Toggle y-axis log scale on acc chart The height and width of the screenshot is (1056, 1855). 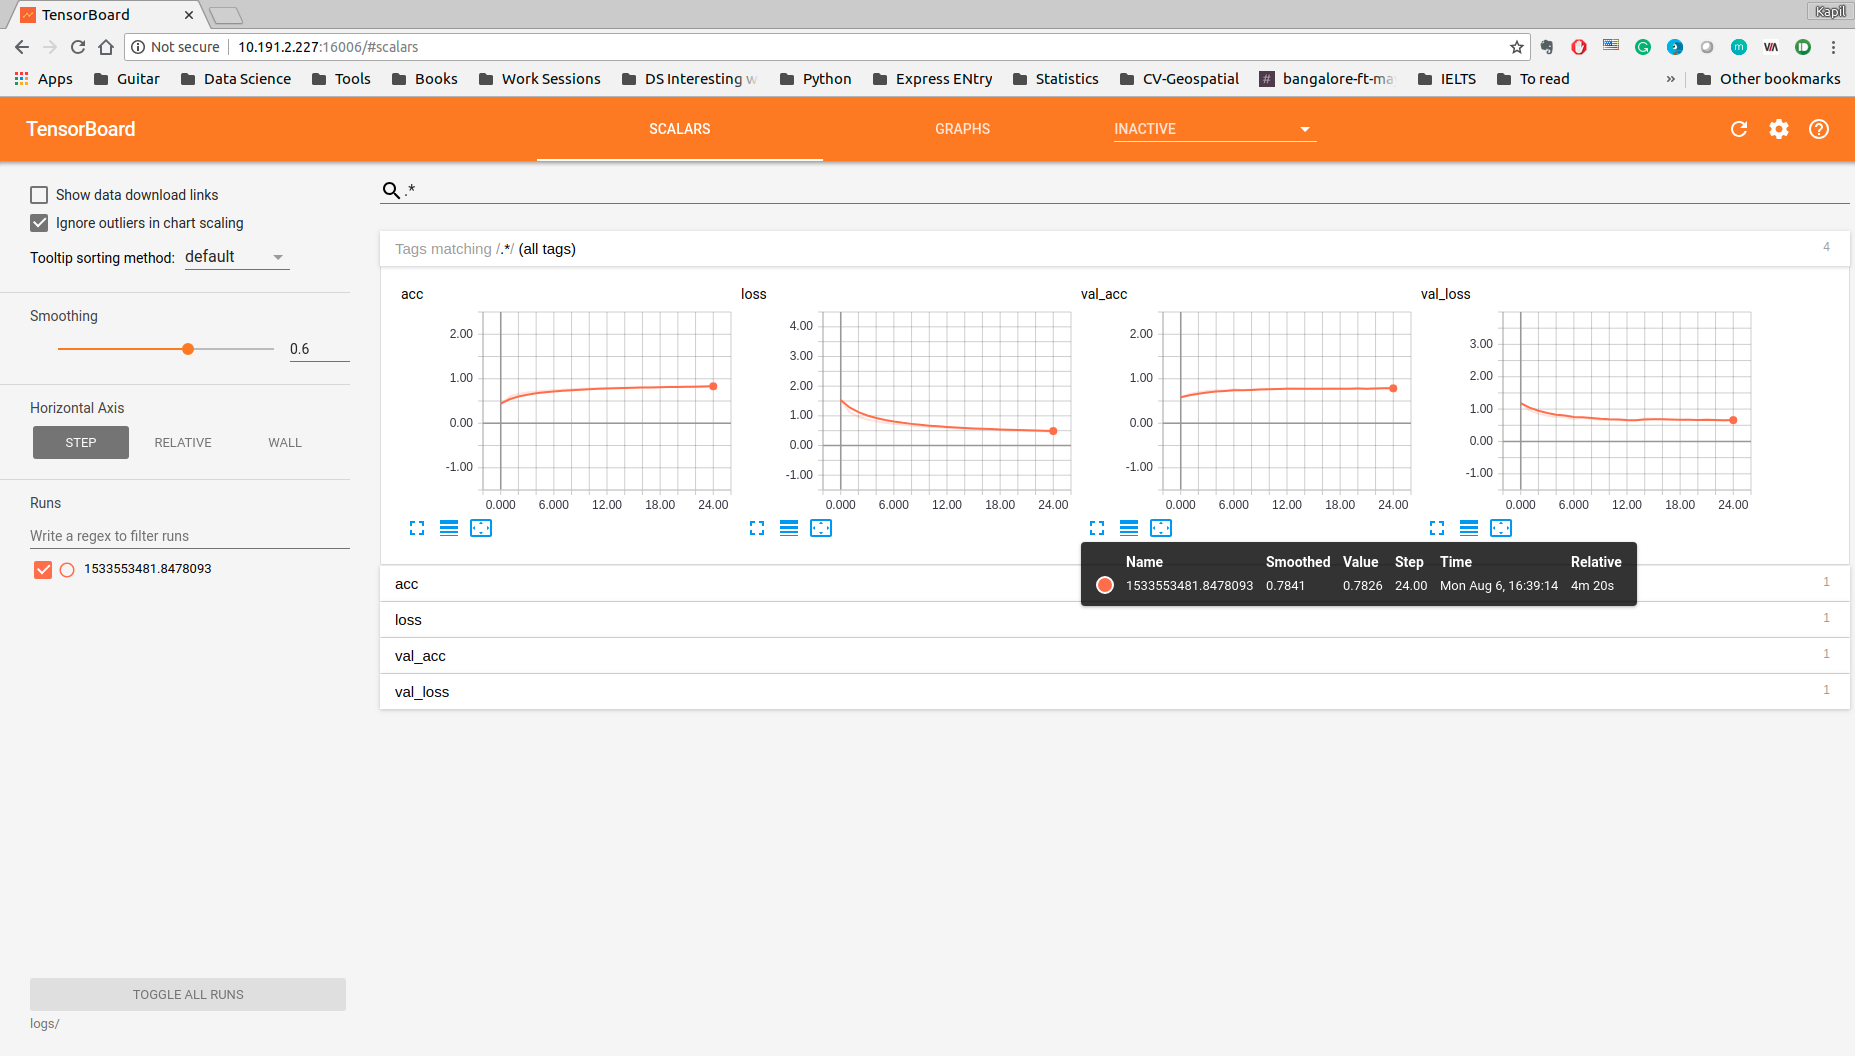pos(449,528)
